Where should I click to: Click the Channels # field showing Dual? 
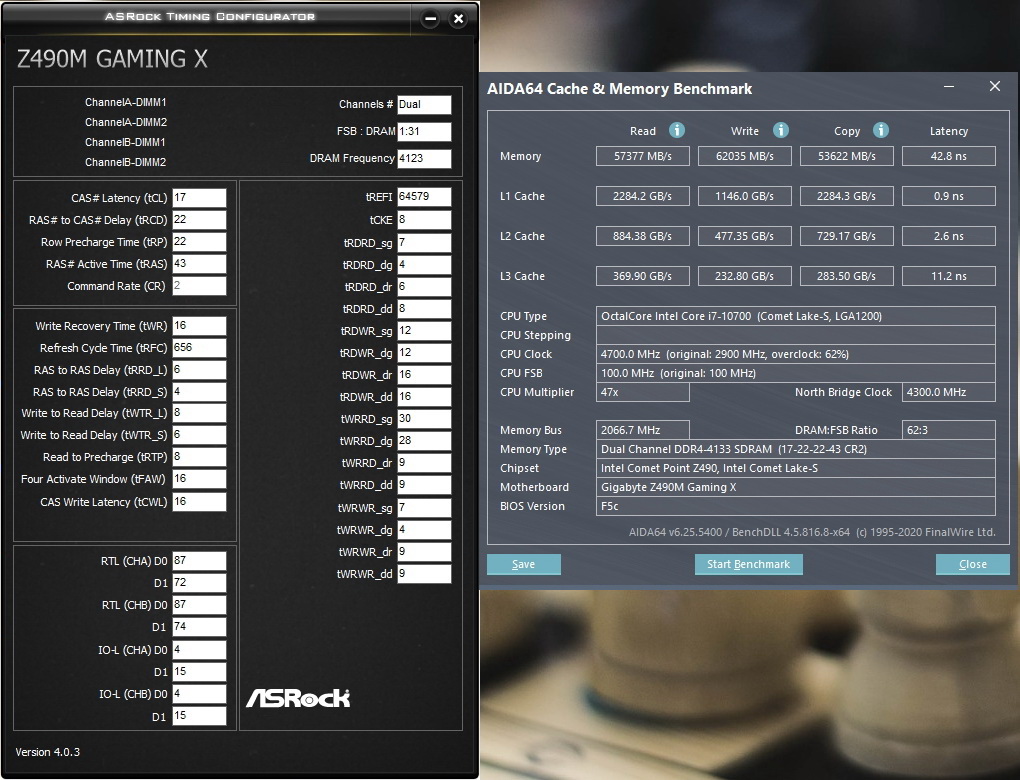tap(424, 105)
